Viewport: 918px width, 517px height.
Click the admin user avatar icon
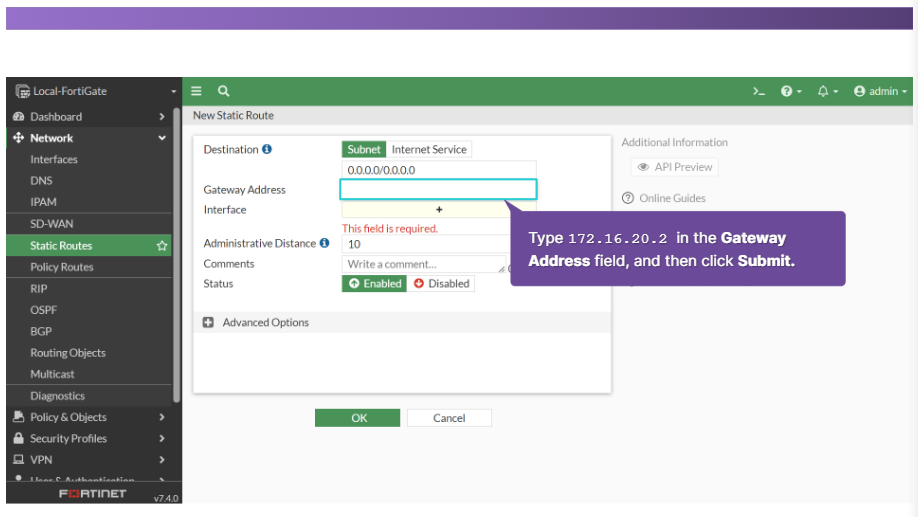click(859, 91)
